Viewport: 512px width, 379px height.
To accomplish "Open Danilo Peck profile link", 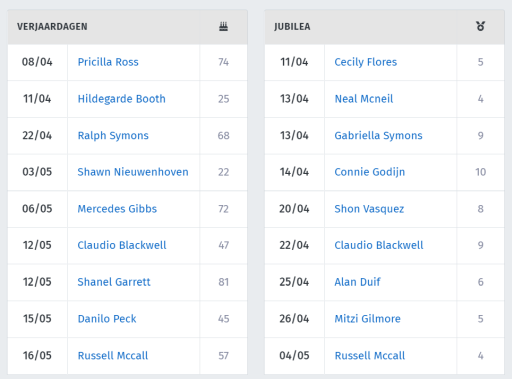I will point(107,319).
